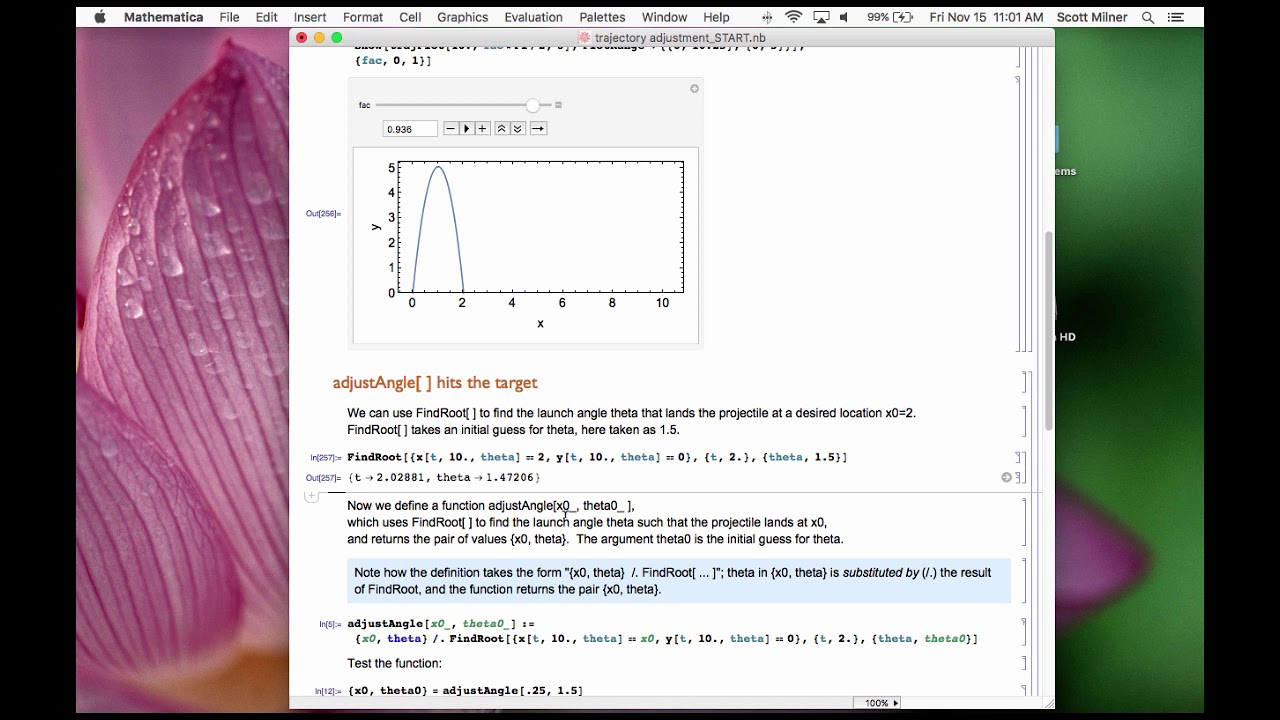Click the In[5] cell label
1280x720 pixels.
(330, 624)
